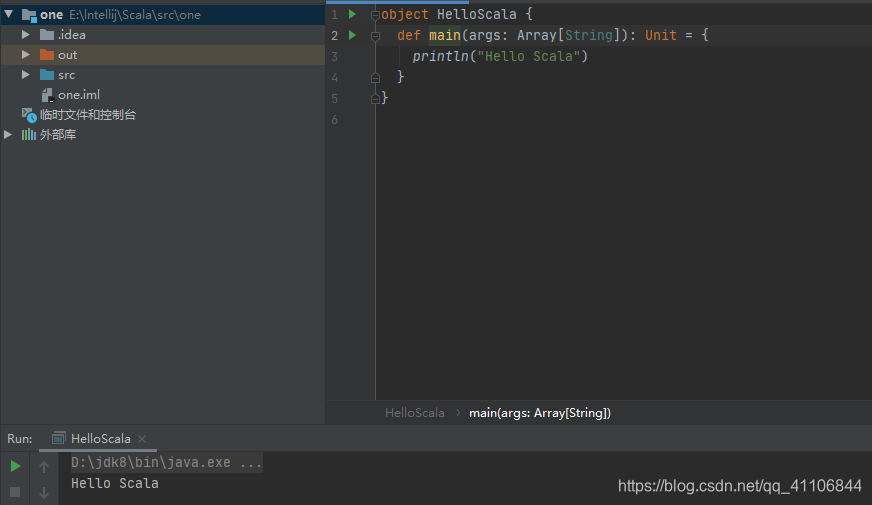This screenshot has width=872, height=505.
Task: Click line number 6 in gutter
Action: [x=334, y=120]
